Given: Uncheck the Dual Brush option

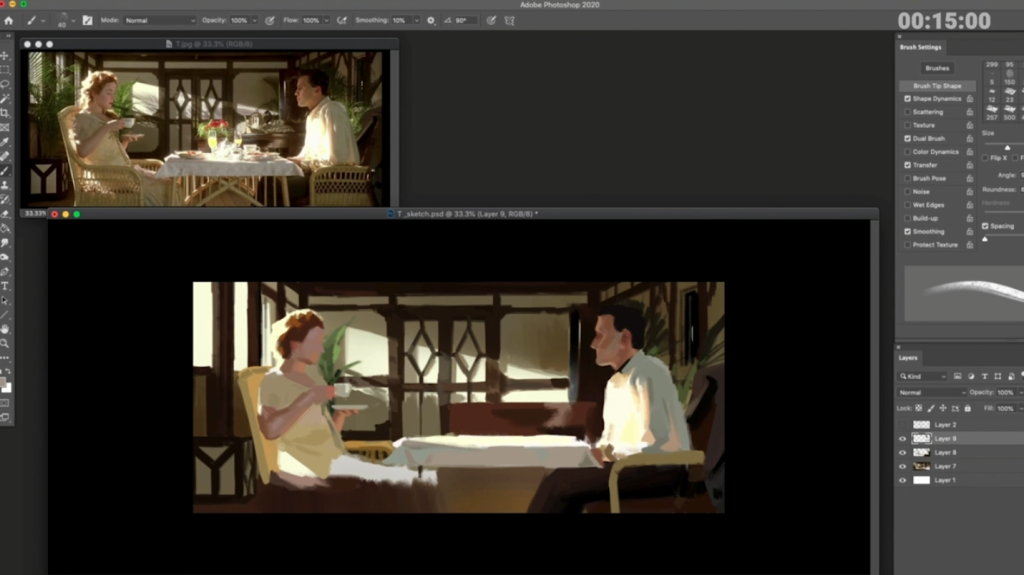Looking at the screenshot, I should click(908, 138).
